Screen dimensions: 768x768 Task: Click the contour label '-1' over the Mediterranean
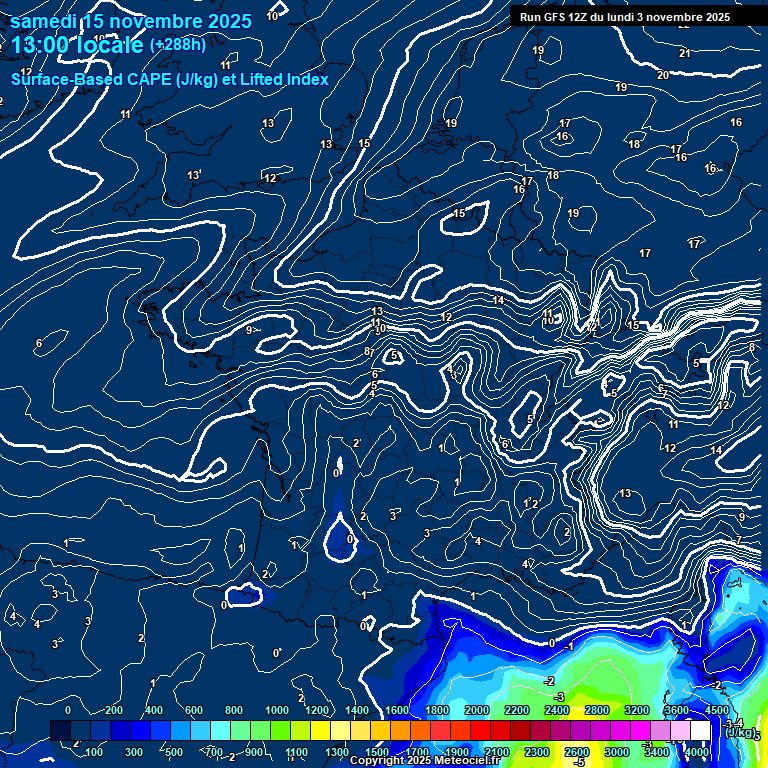coord(568,647)
